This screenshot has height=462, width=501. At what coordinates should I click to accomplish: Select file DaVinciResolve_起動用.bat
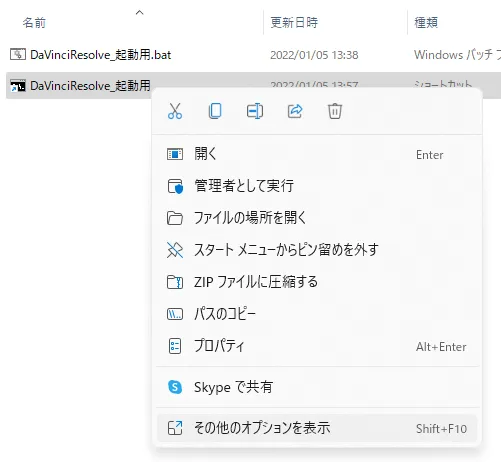click(101, 55)
